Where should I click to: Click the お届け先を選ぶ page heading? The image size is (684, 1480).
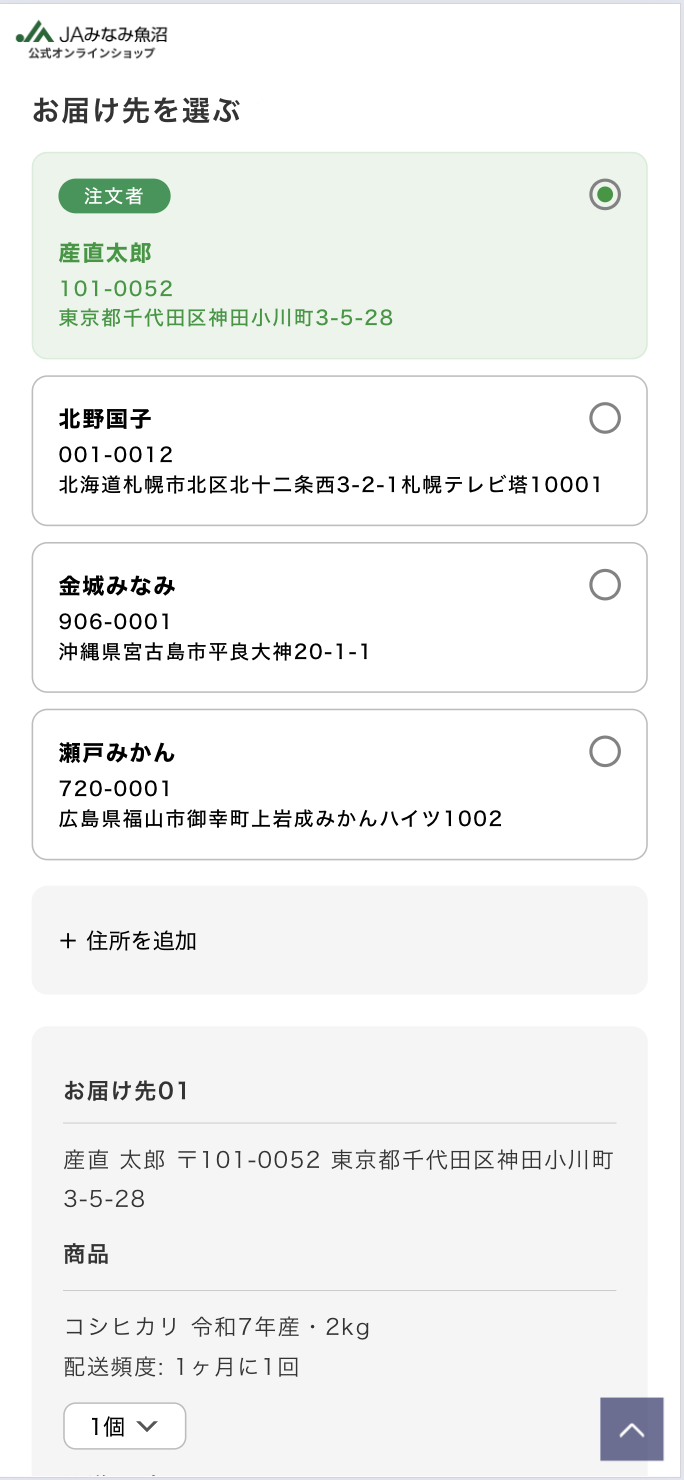[x=136, y=110]
